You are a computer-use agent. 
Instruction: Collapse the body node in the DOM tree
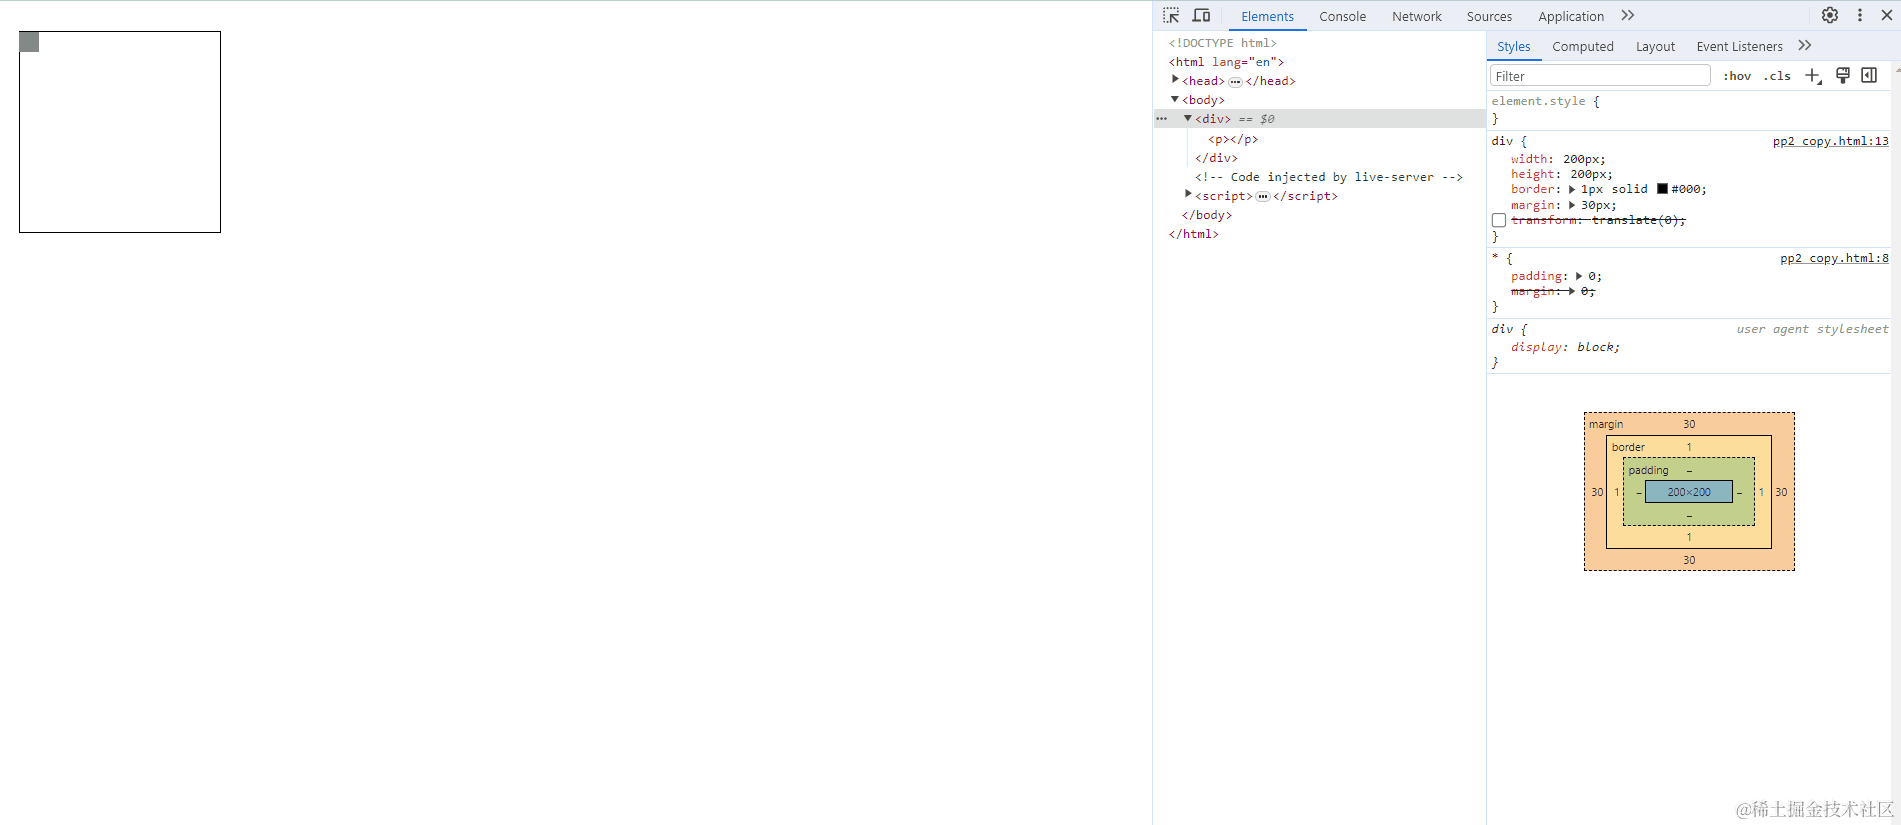click(x=1175, y=99)
